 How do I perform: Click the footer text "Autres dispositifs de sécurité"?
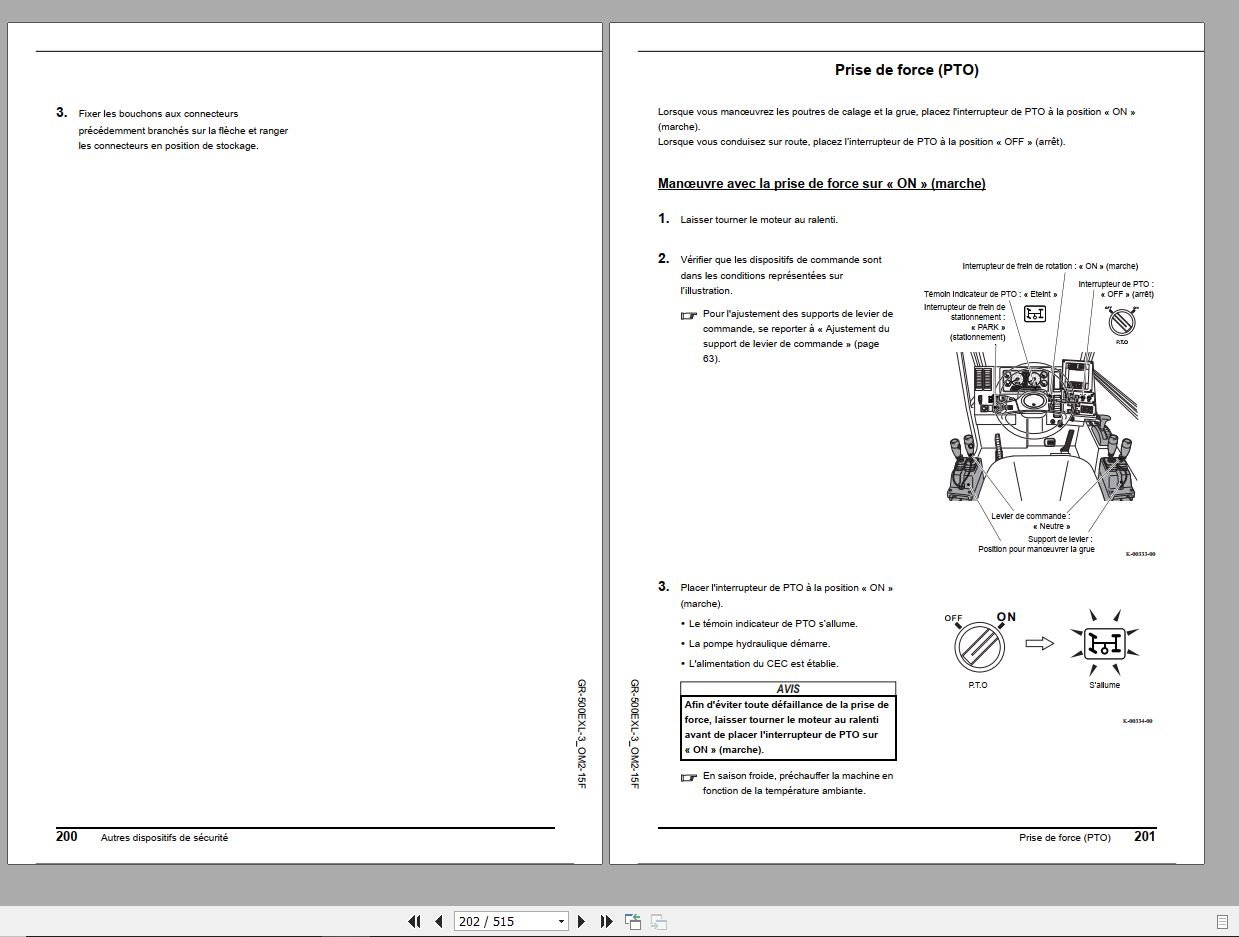tap(164, 838)
